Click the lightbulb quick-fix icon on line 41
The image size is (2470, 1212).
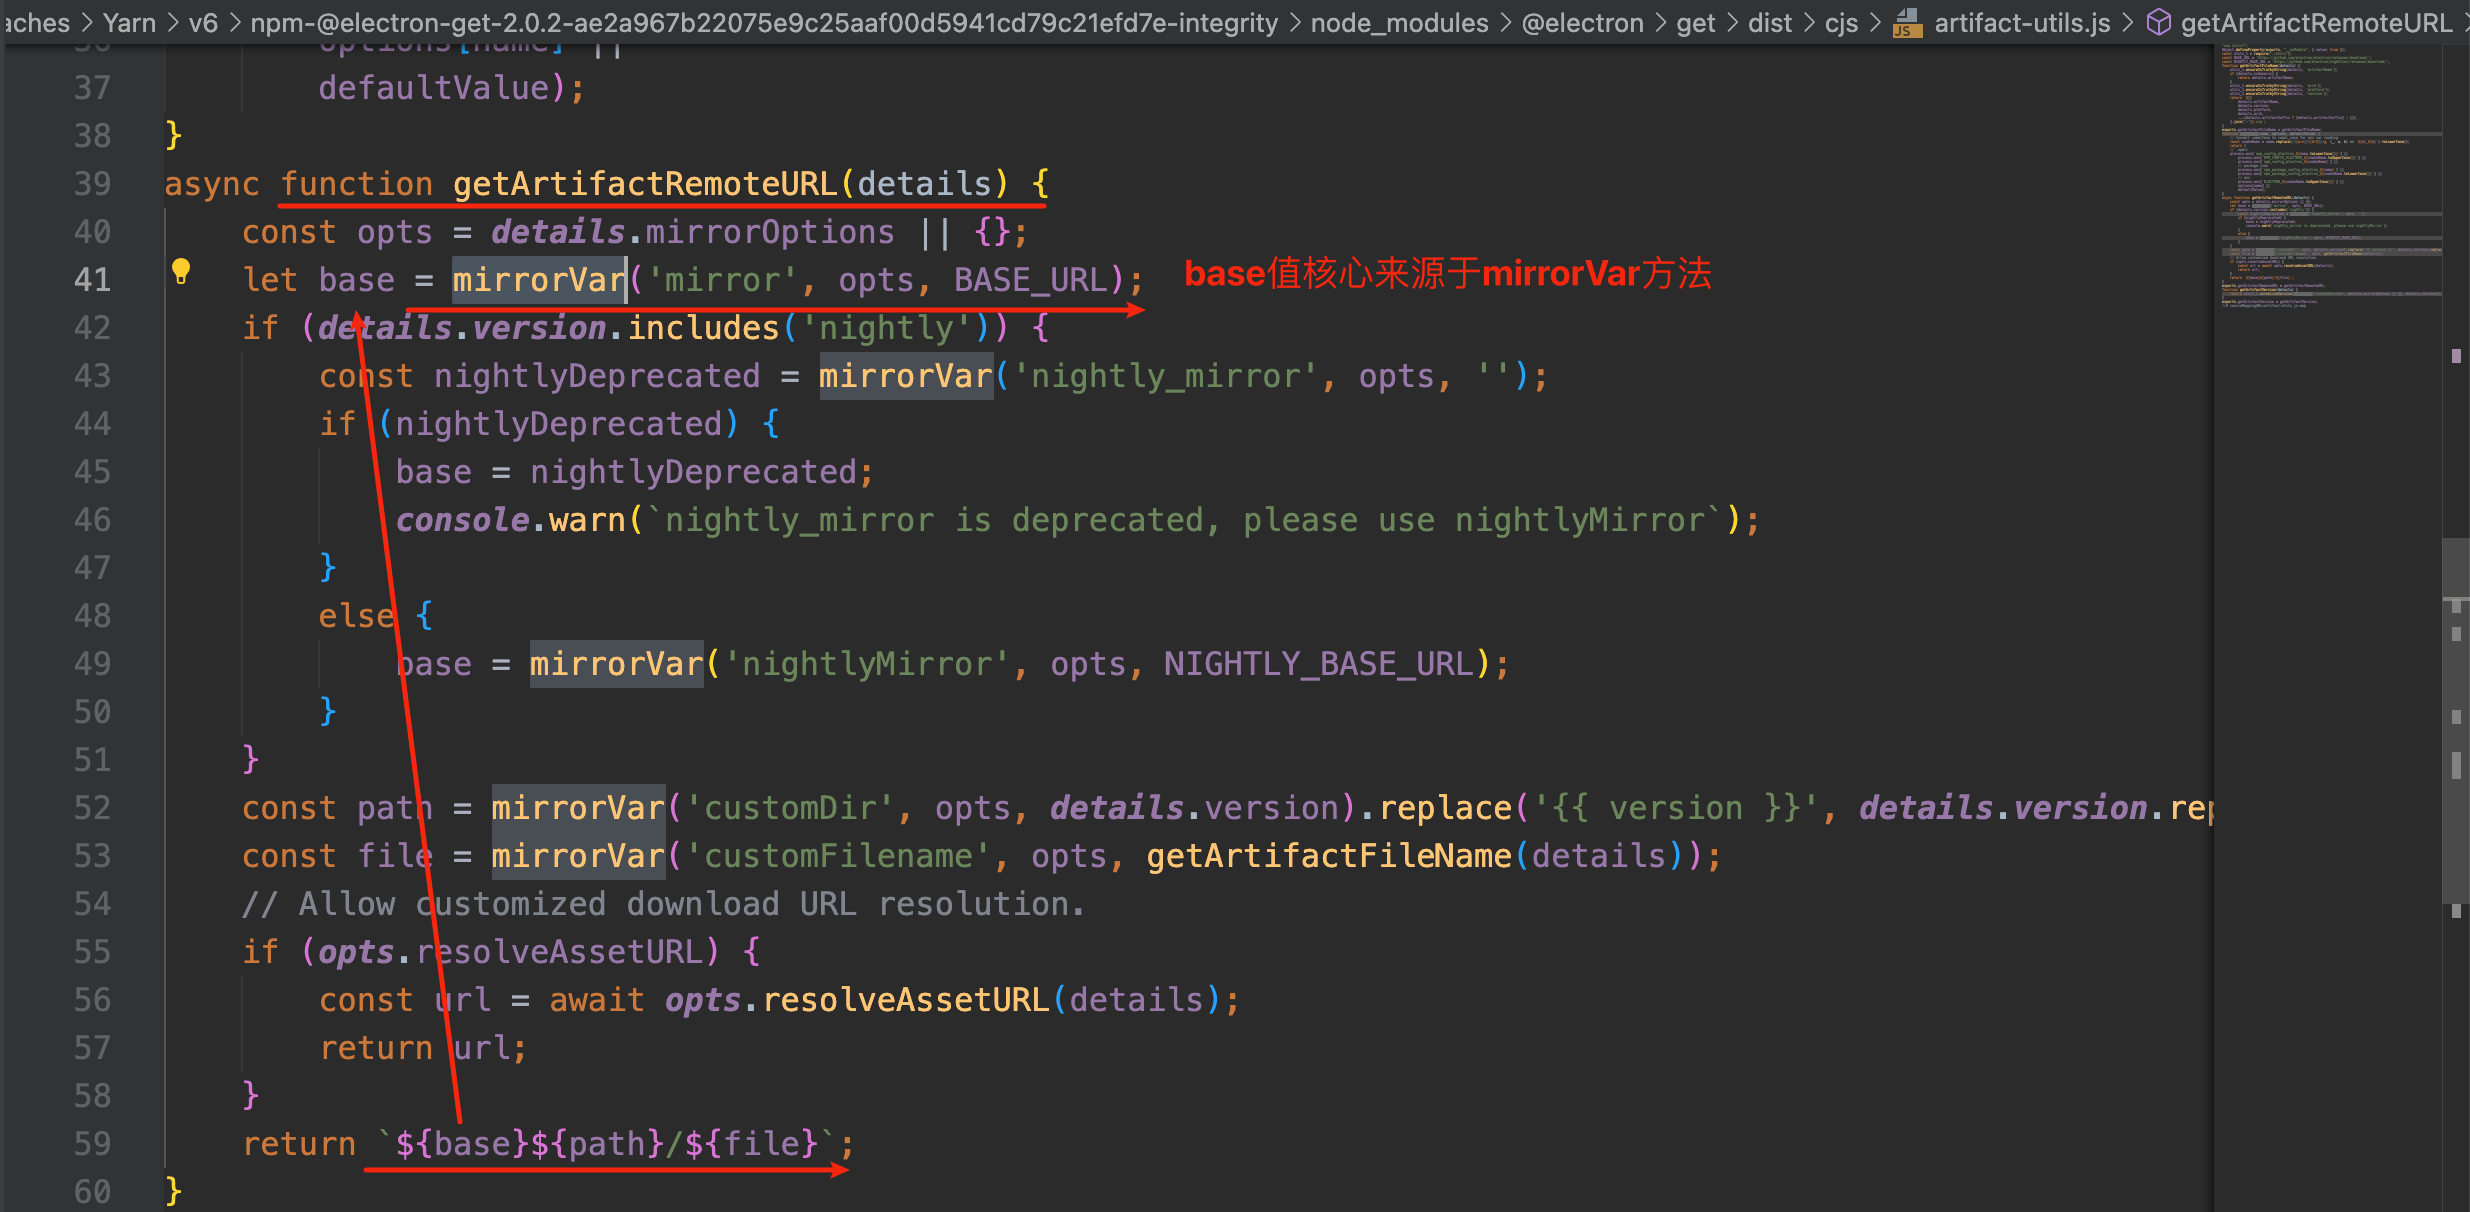[181, 271]
